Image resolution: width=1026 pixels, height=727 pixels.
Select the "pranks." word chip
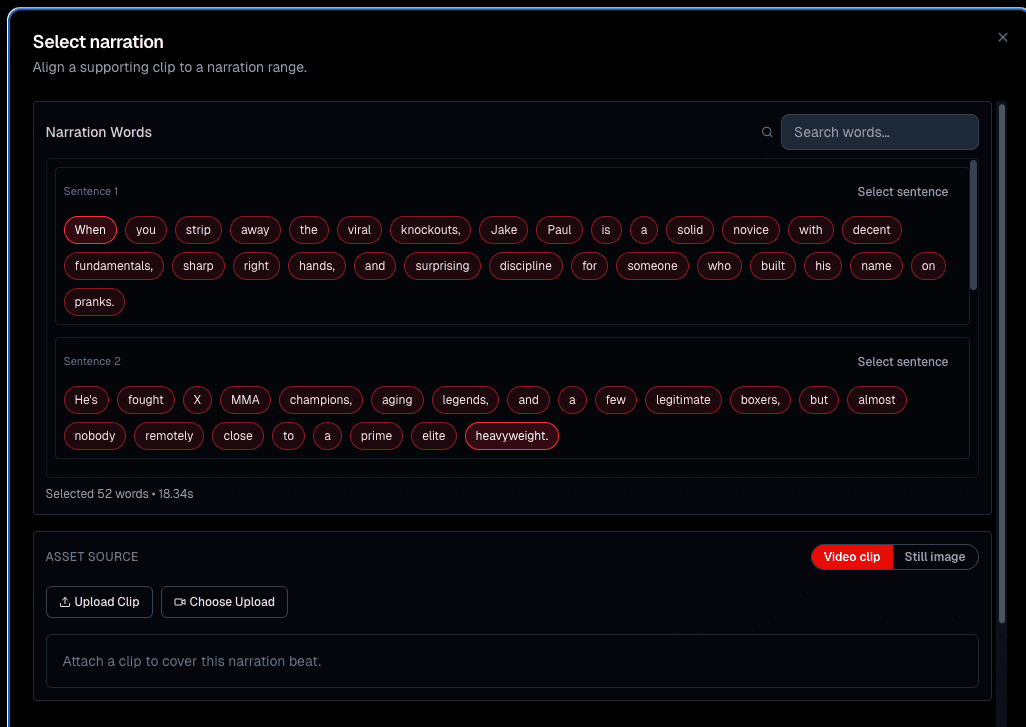[x=94, y=302]
